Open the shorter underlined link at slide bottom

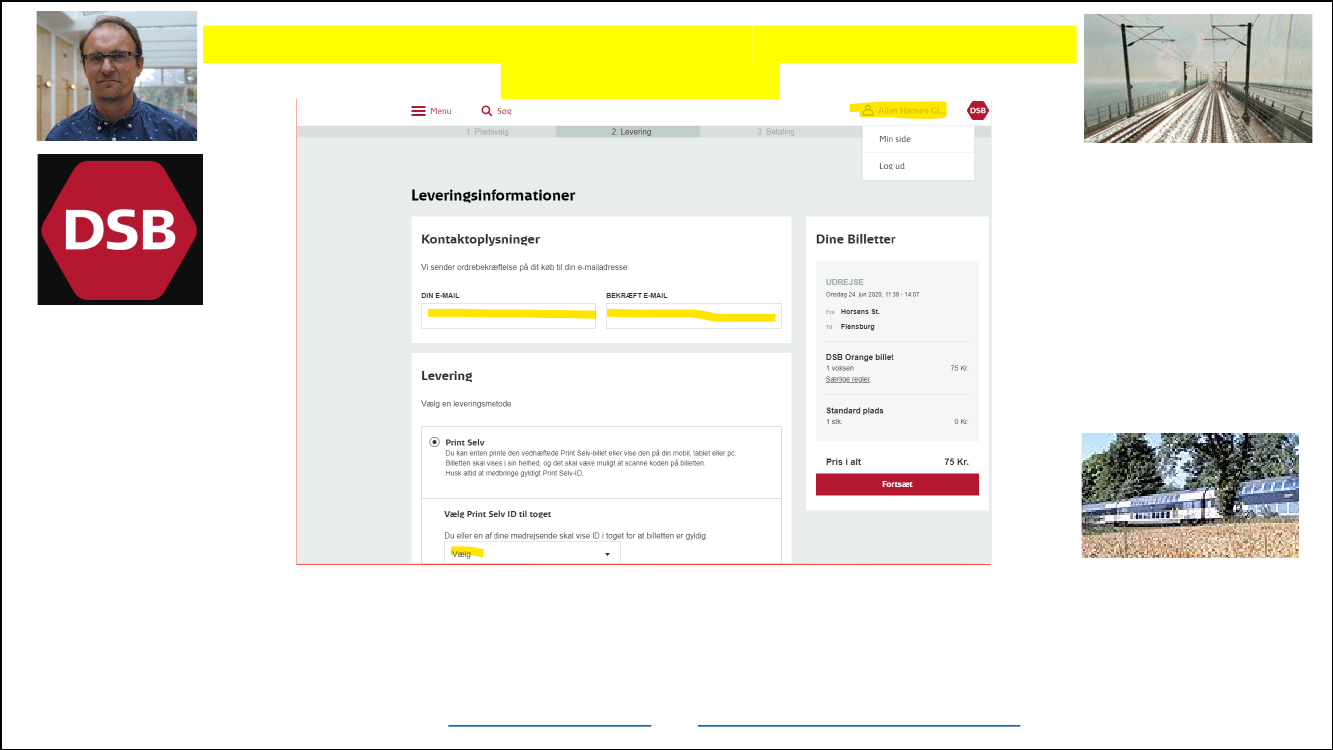[549, 724]
